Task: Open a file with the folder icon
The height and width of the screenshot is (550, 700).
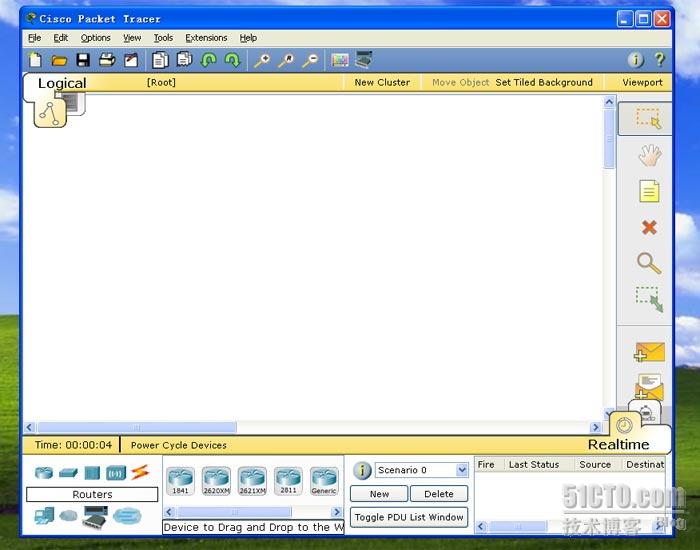Action: 59,60
